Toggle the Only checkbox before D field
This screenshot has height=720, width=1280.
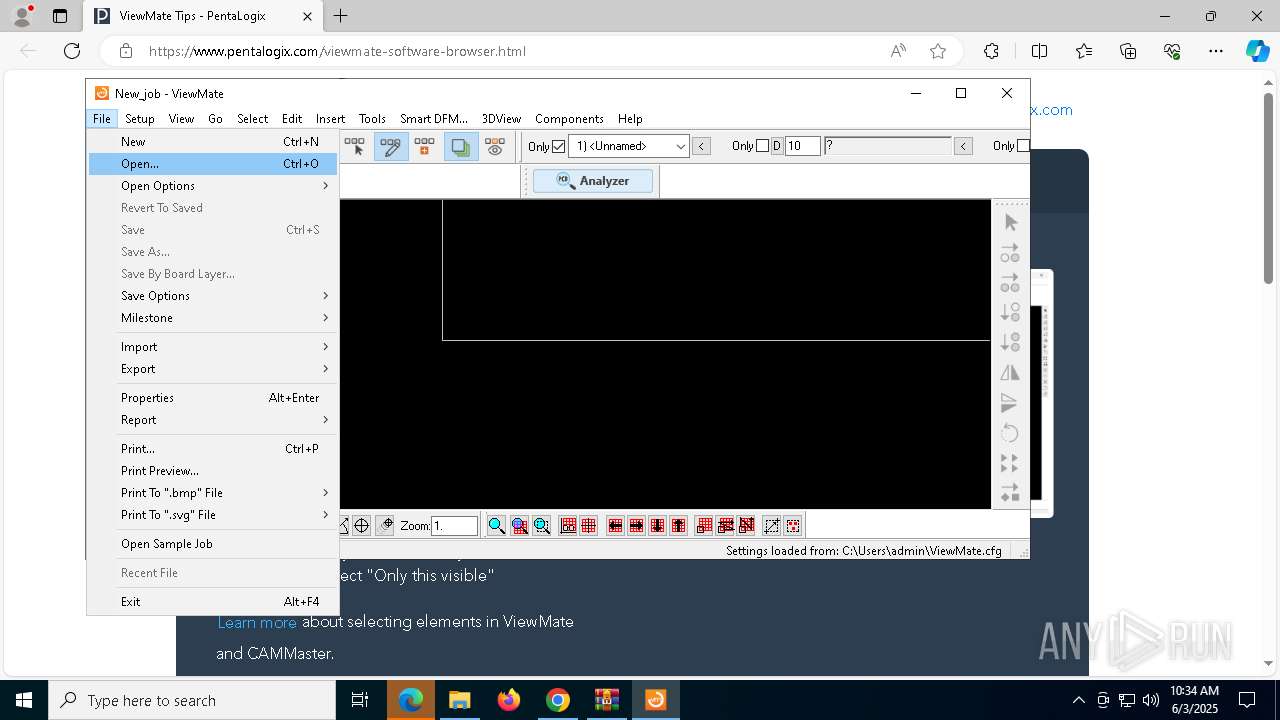point(762,146)
